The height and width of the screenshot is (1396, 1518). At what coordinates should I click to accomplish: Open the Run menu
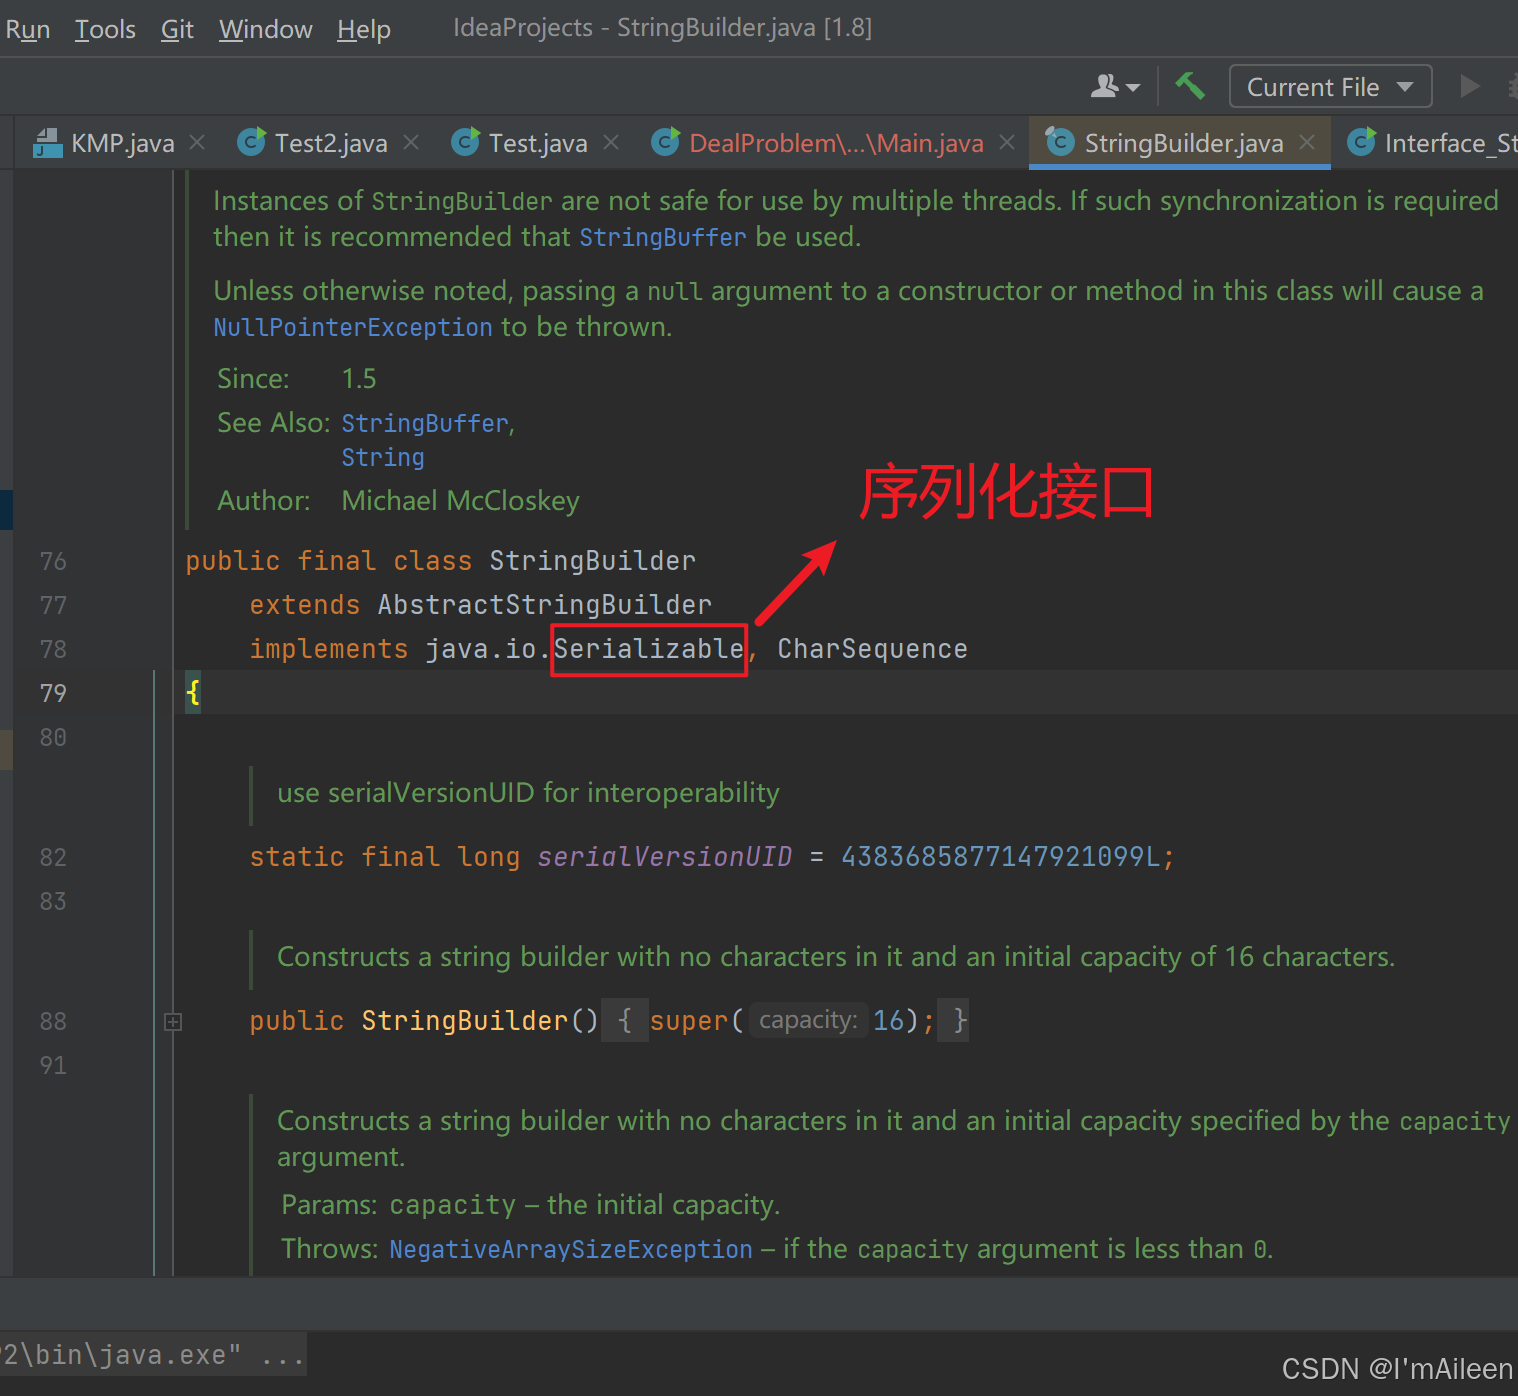(x=27, y=29)
